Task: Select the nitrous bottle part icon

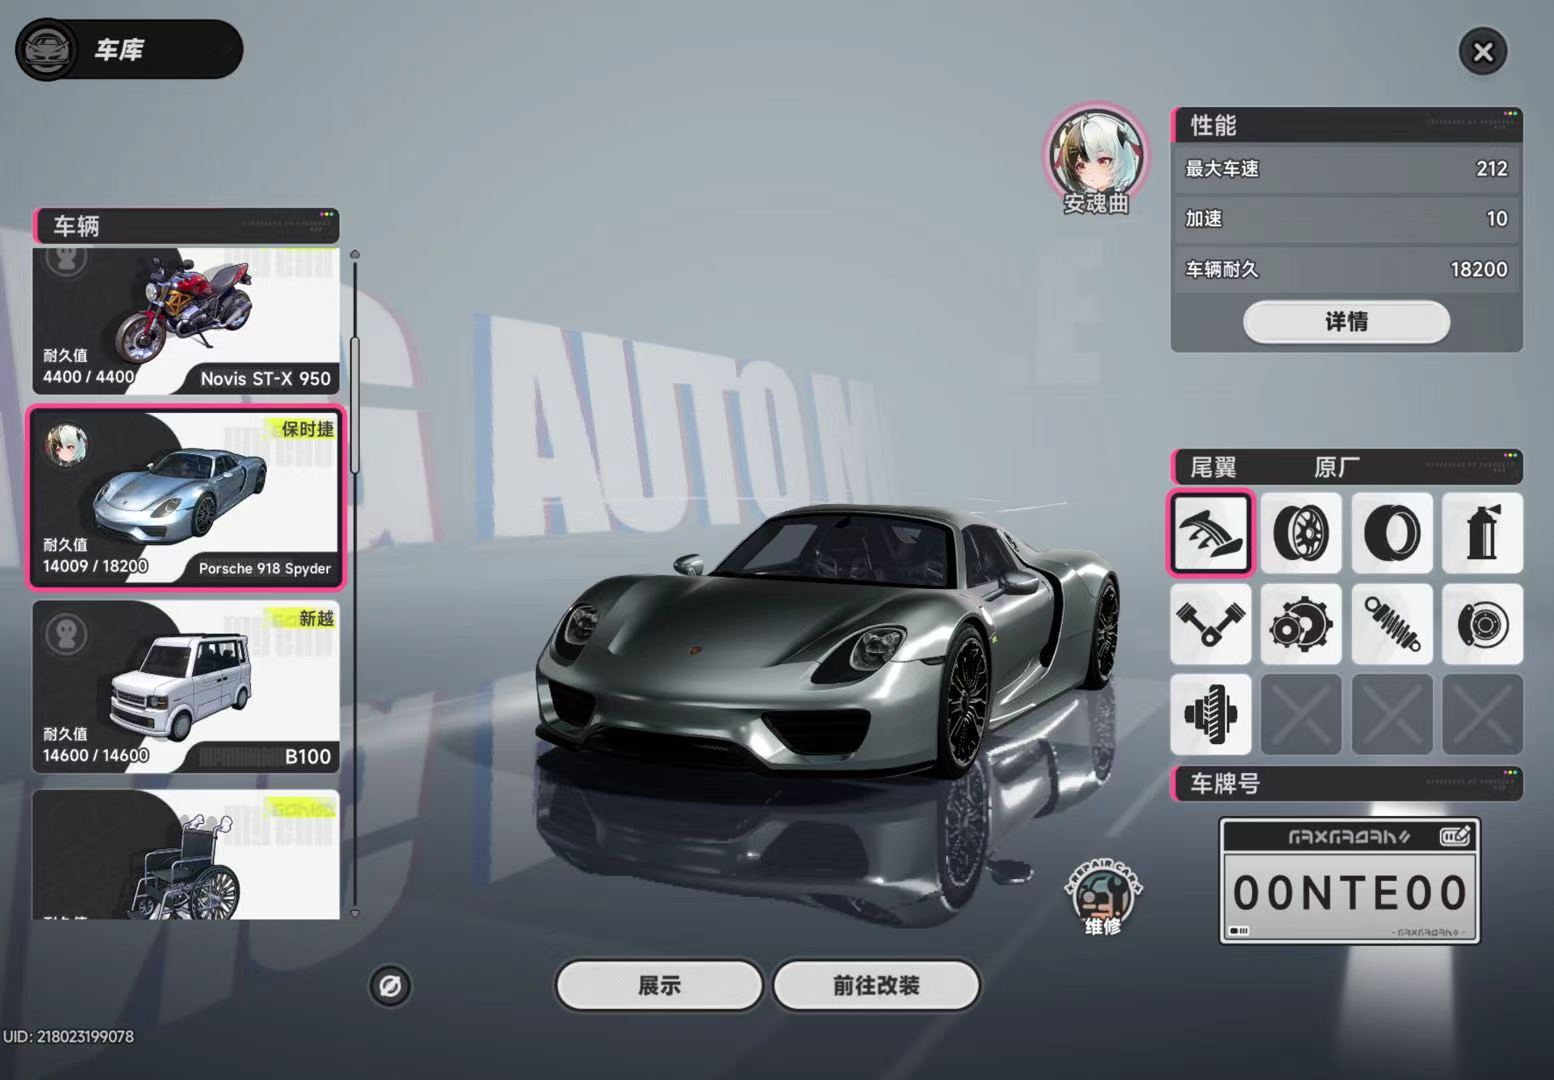Action: pos(1482,533)
